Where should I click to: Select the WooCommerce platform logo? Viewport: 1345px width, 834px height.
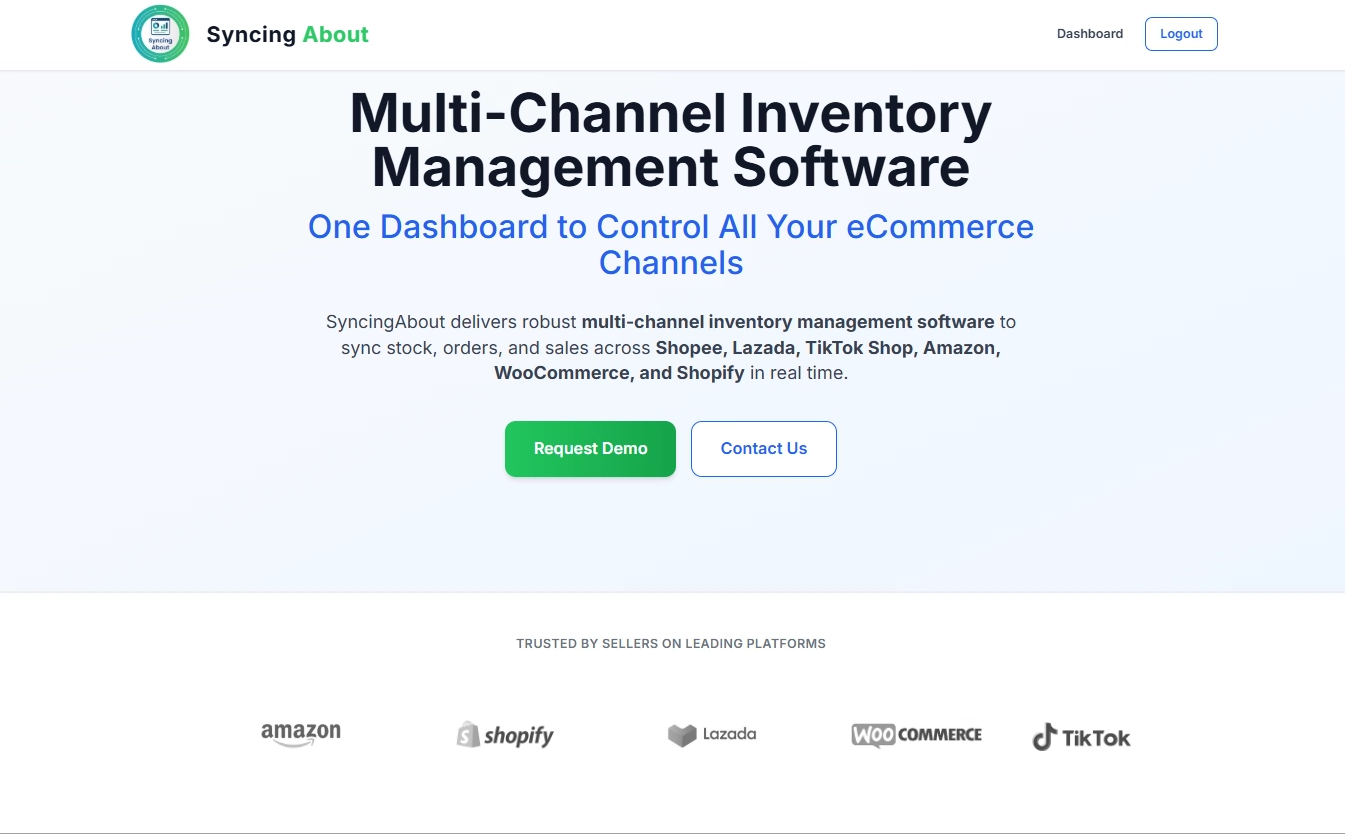tap(917, 736)
